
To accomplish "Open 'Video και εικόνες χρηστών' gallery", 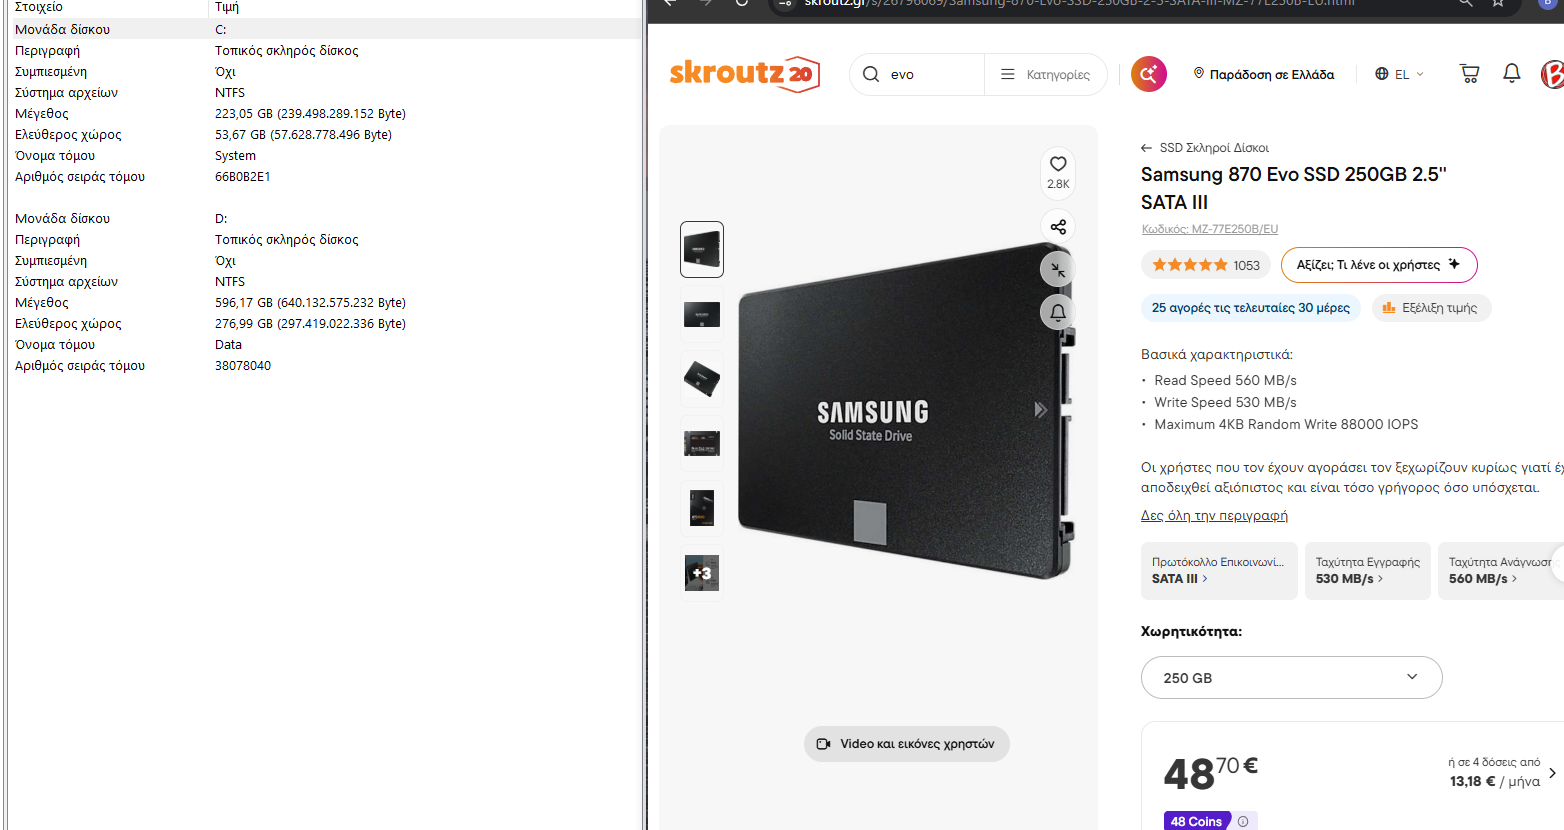I will tap(906, 744).
